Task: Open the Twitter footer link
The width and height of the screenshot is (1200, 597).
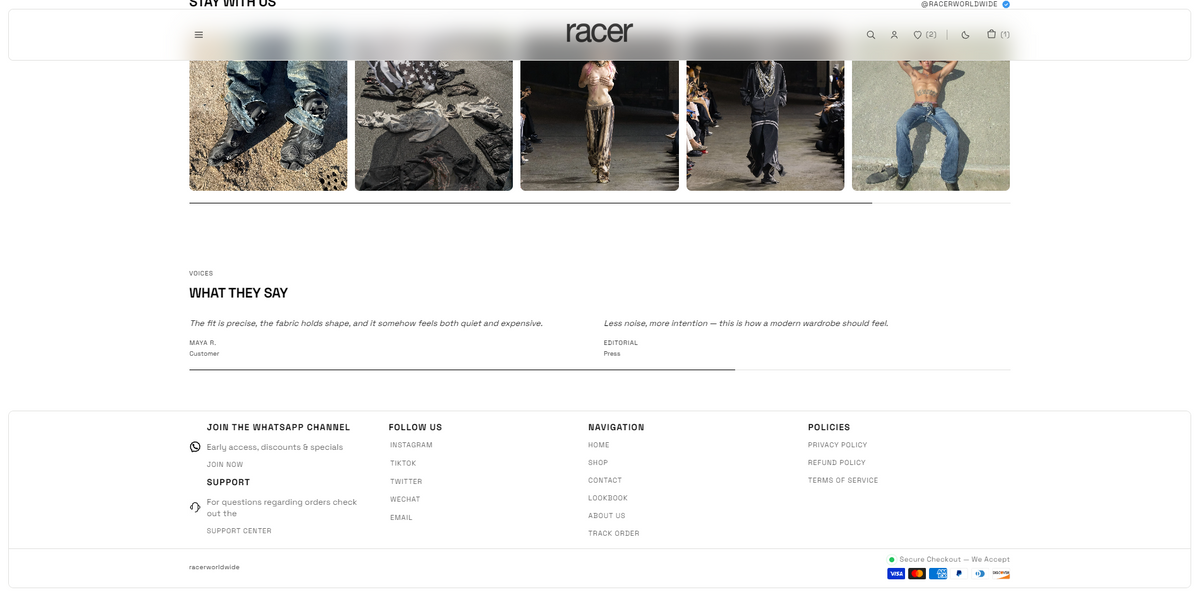Action: pos(406,482)
